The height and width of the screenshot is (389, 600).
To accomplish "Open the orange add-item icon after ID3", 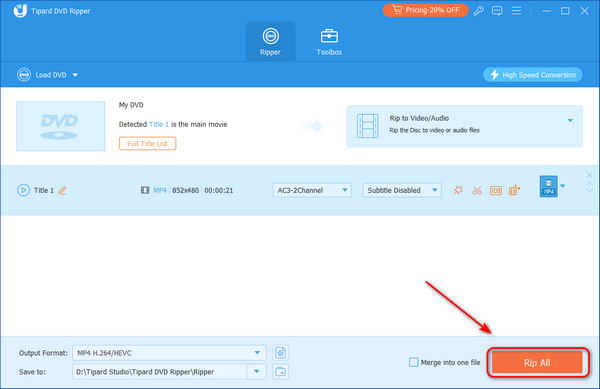I will pos(514,190).
